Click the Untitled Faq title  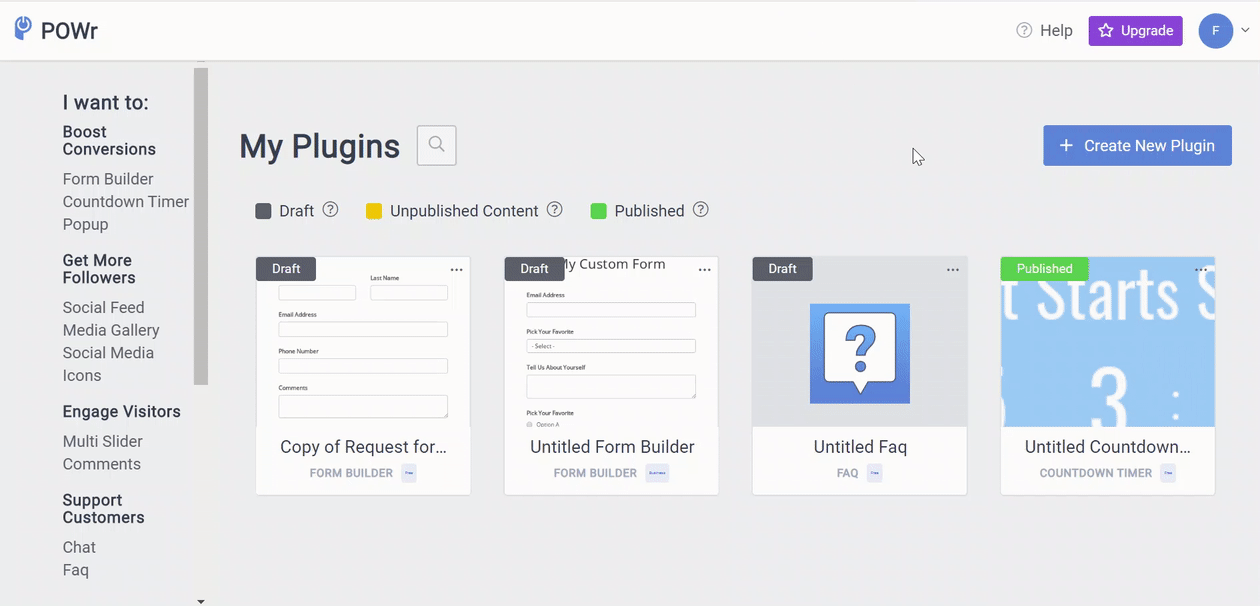[860, 447]
